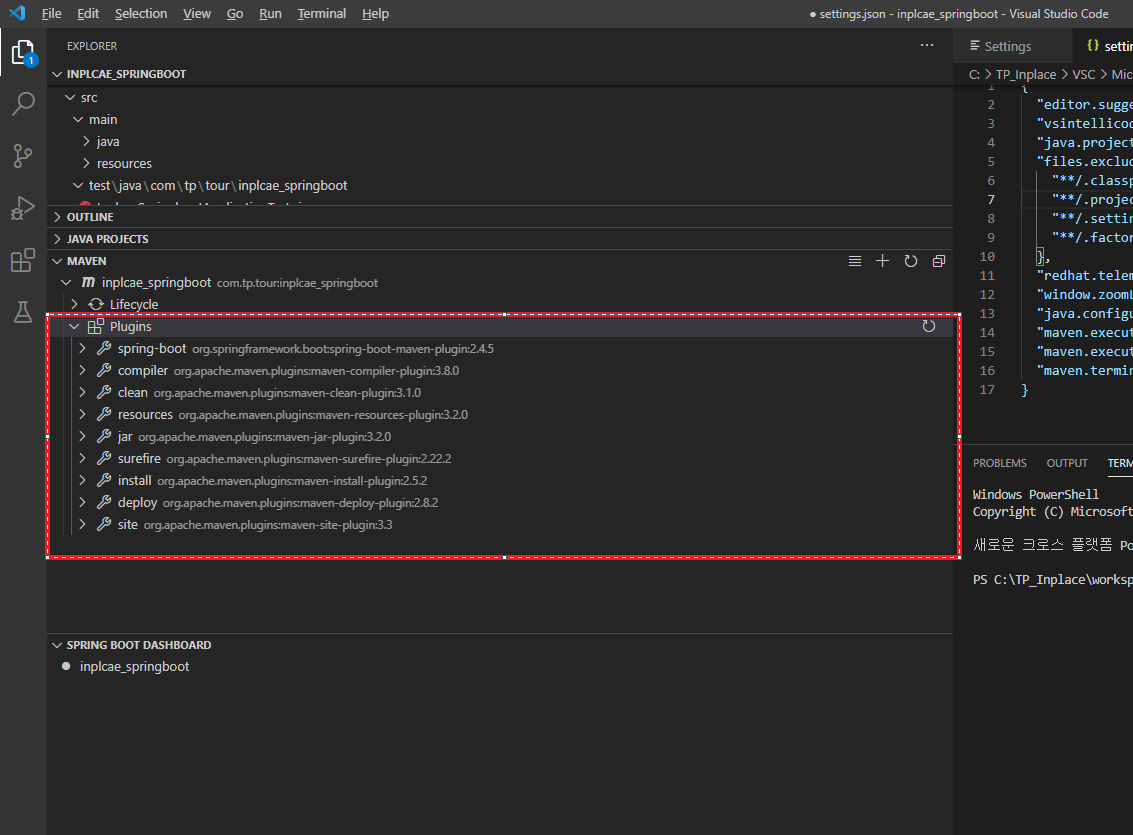1133x835 pixels.
Task: Open the View menu
Action: tap(197, 13)
